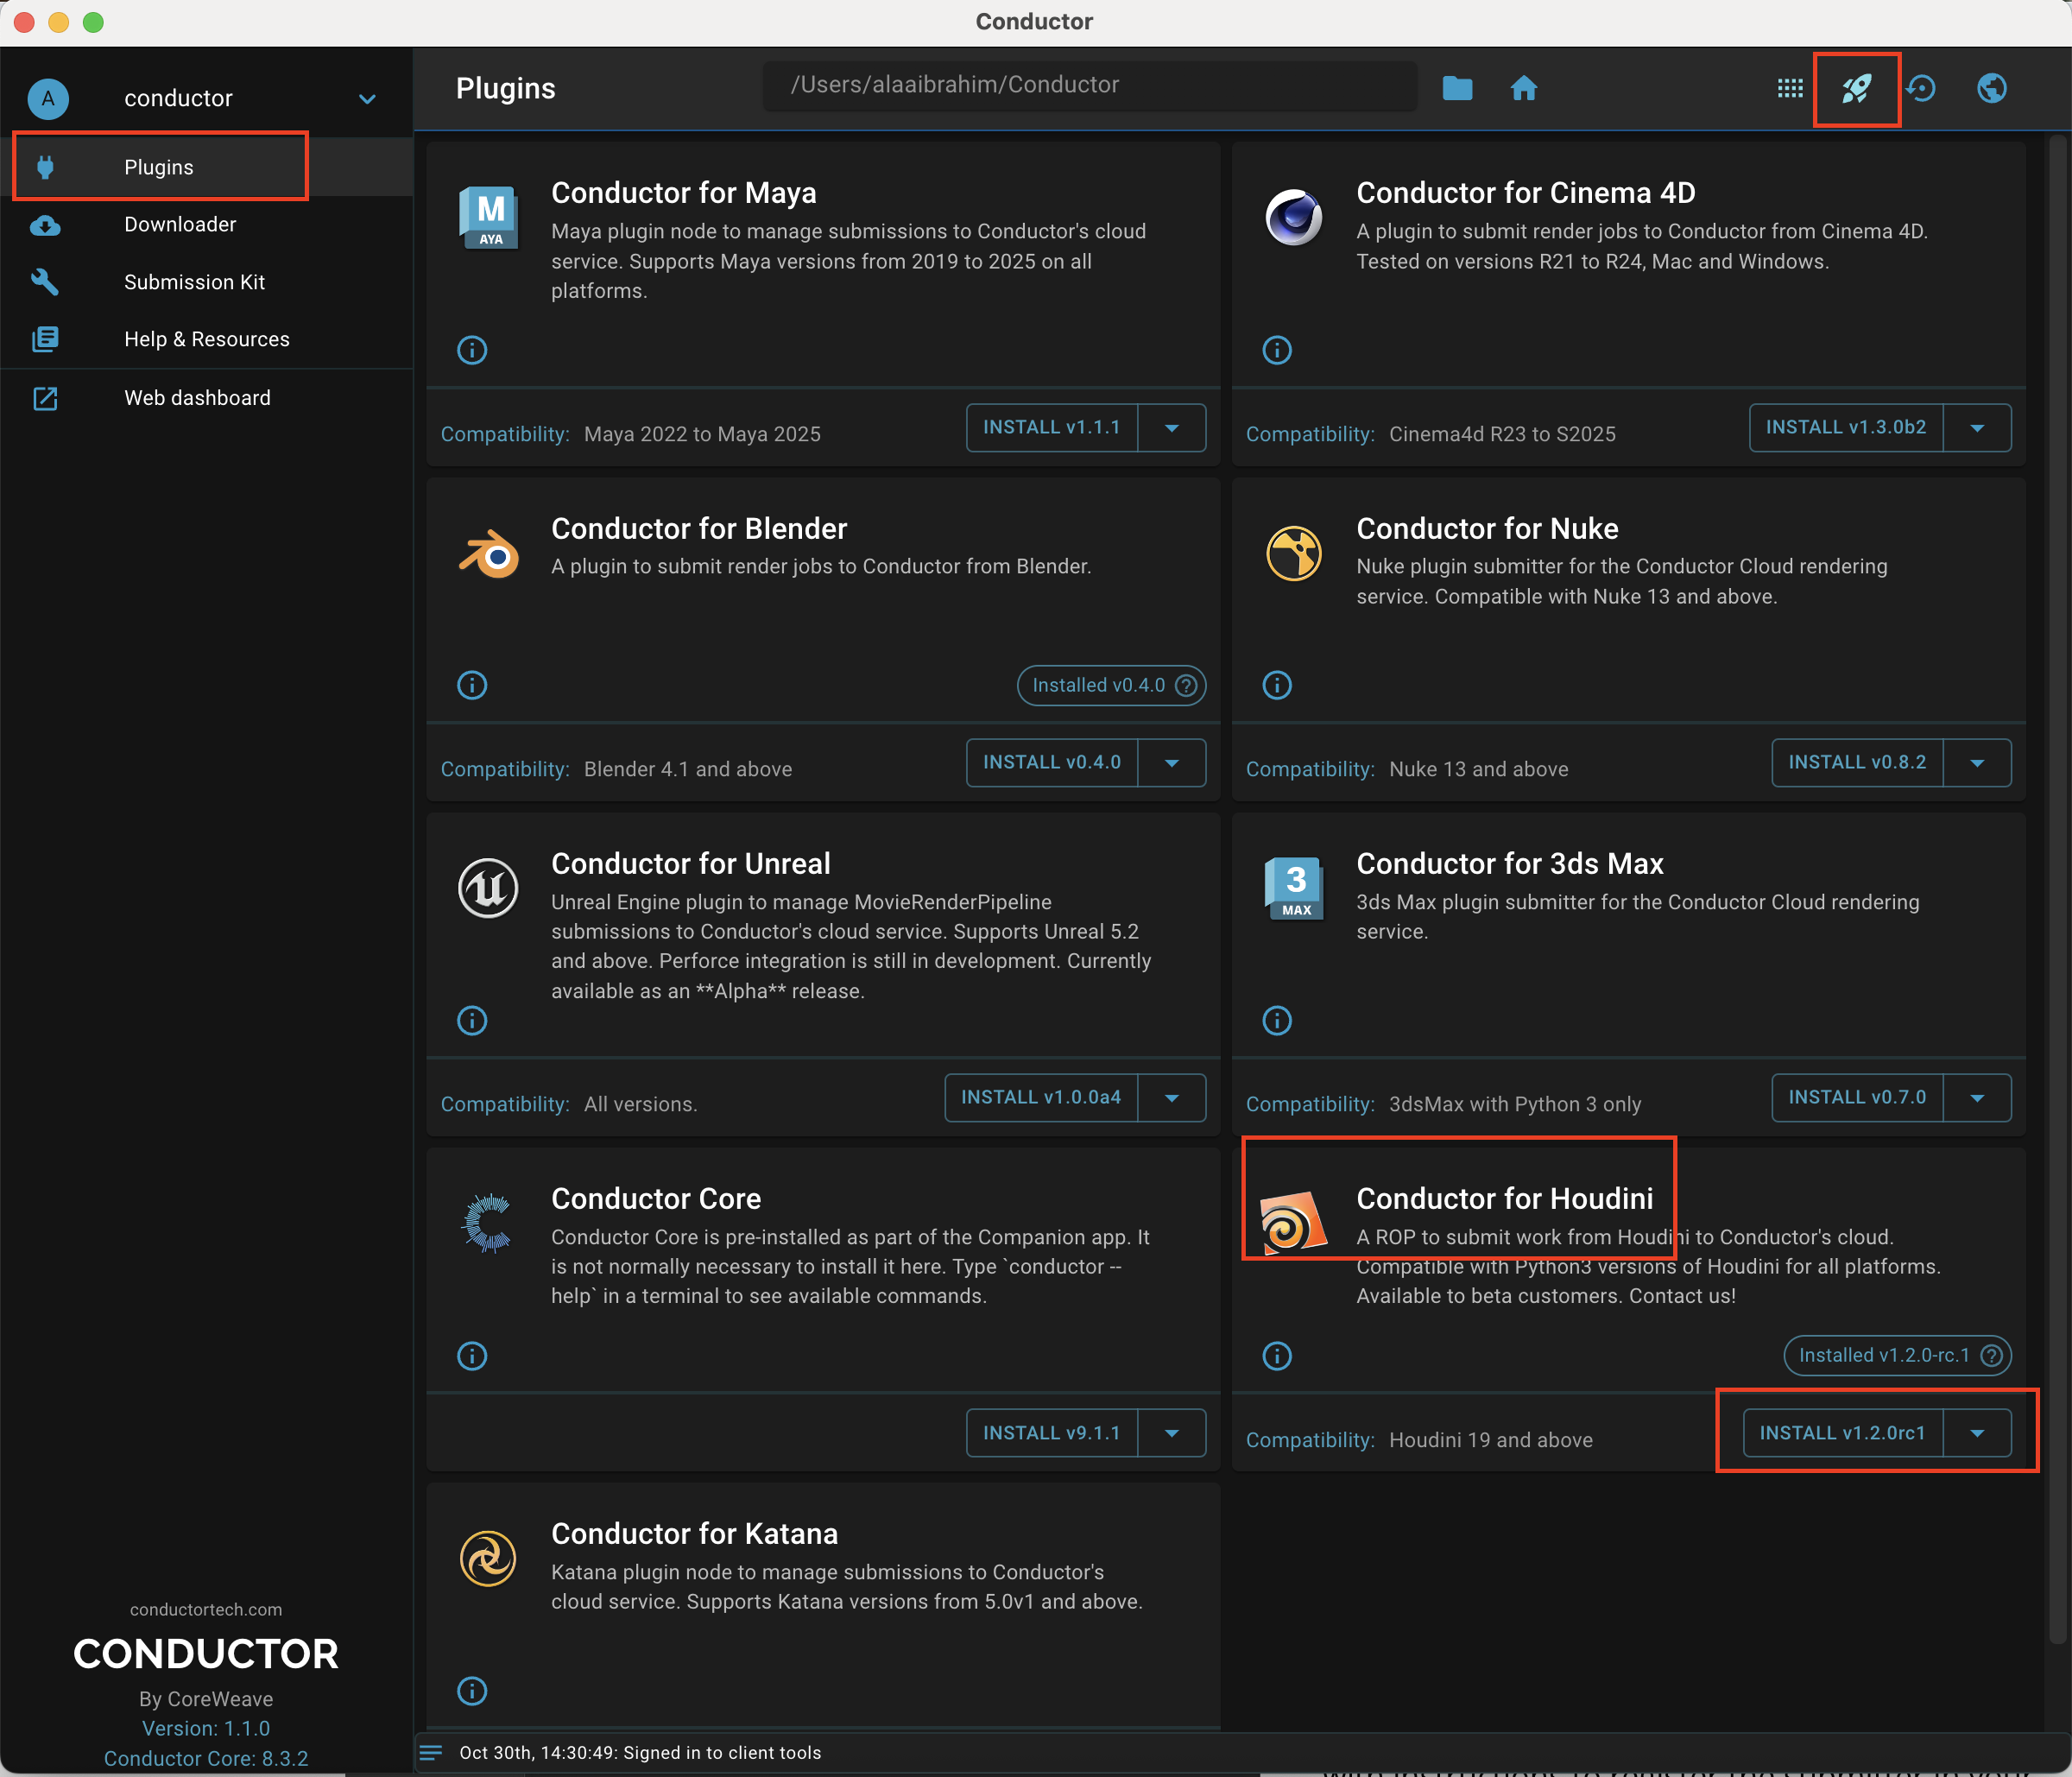Open the folder browse icon
2072x1777 pixels.
tap(1457, 89)
